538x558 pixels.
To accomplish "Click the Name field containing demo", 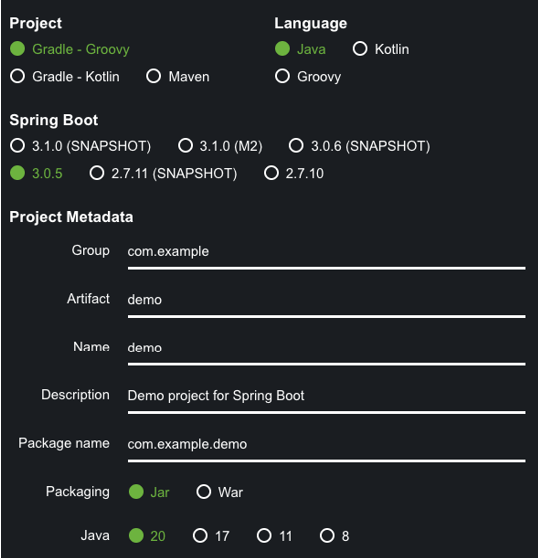I will click(327, 353).
